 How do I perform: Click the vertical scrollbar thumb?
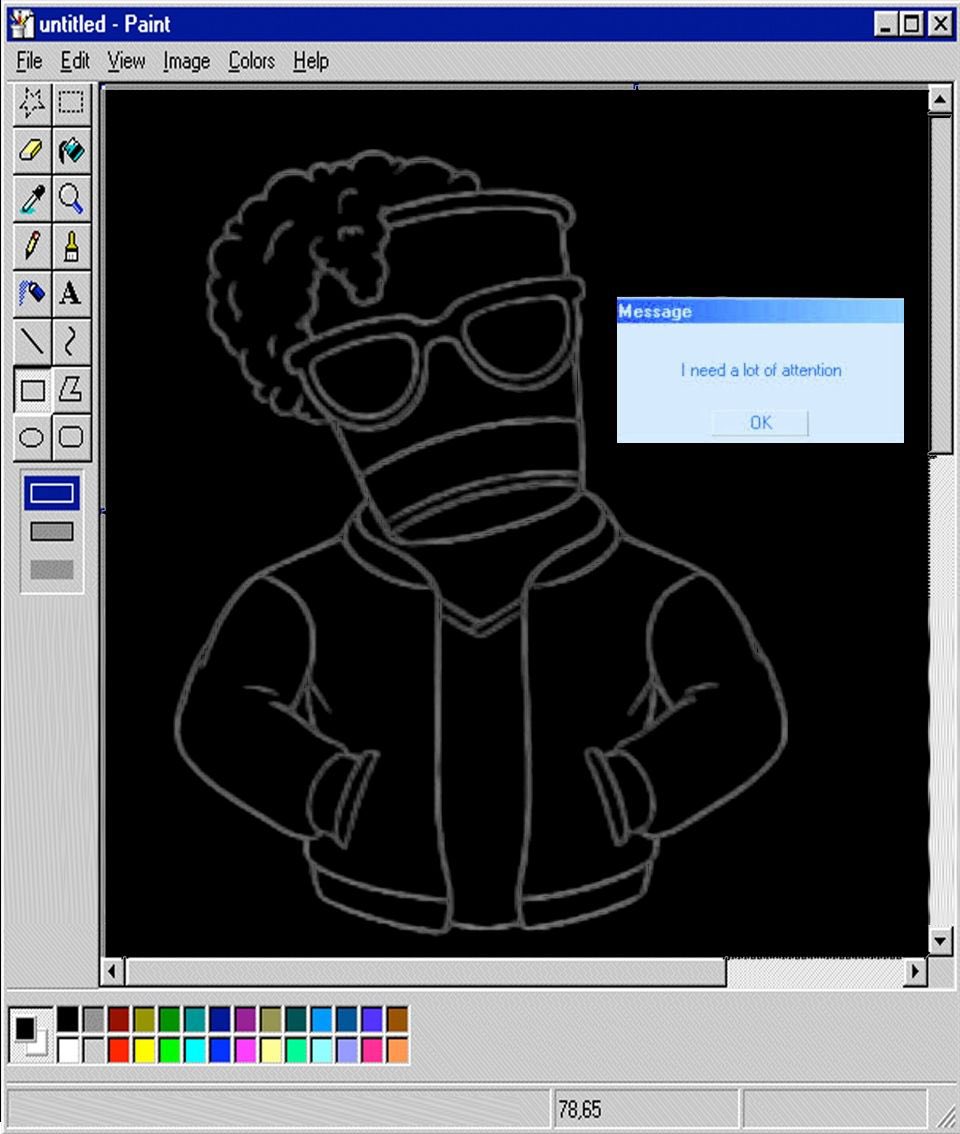pos(940,284)
